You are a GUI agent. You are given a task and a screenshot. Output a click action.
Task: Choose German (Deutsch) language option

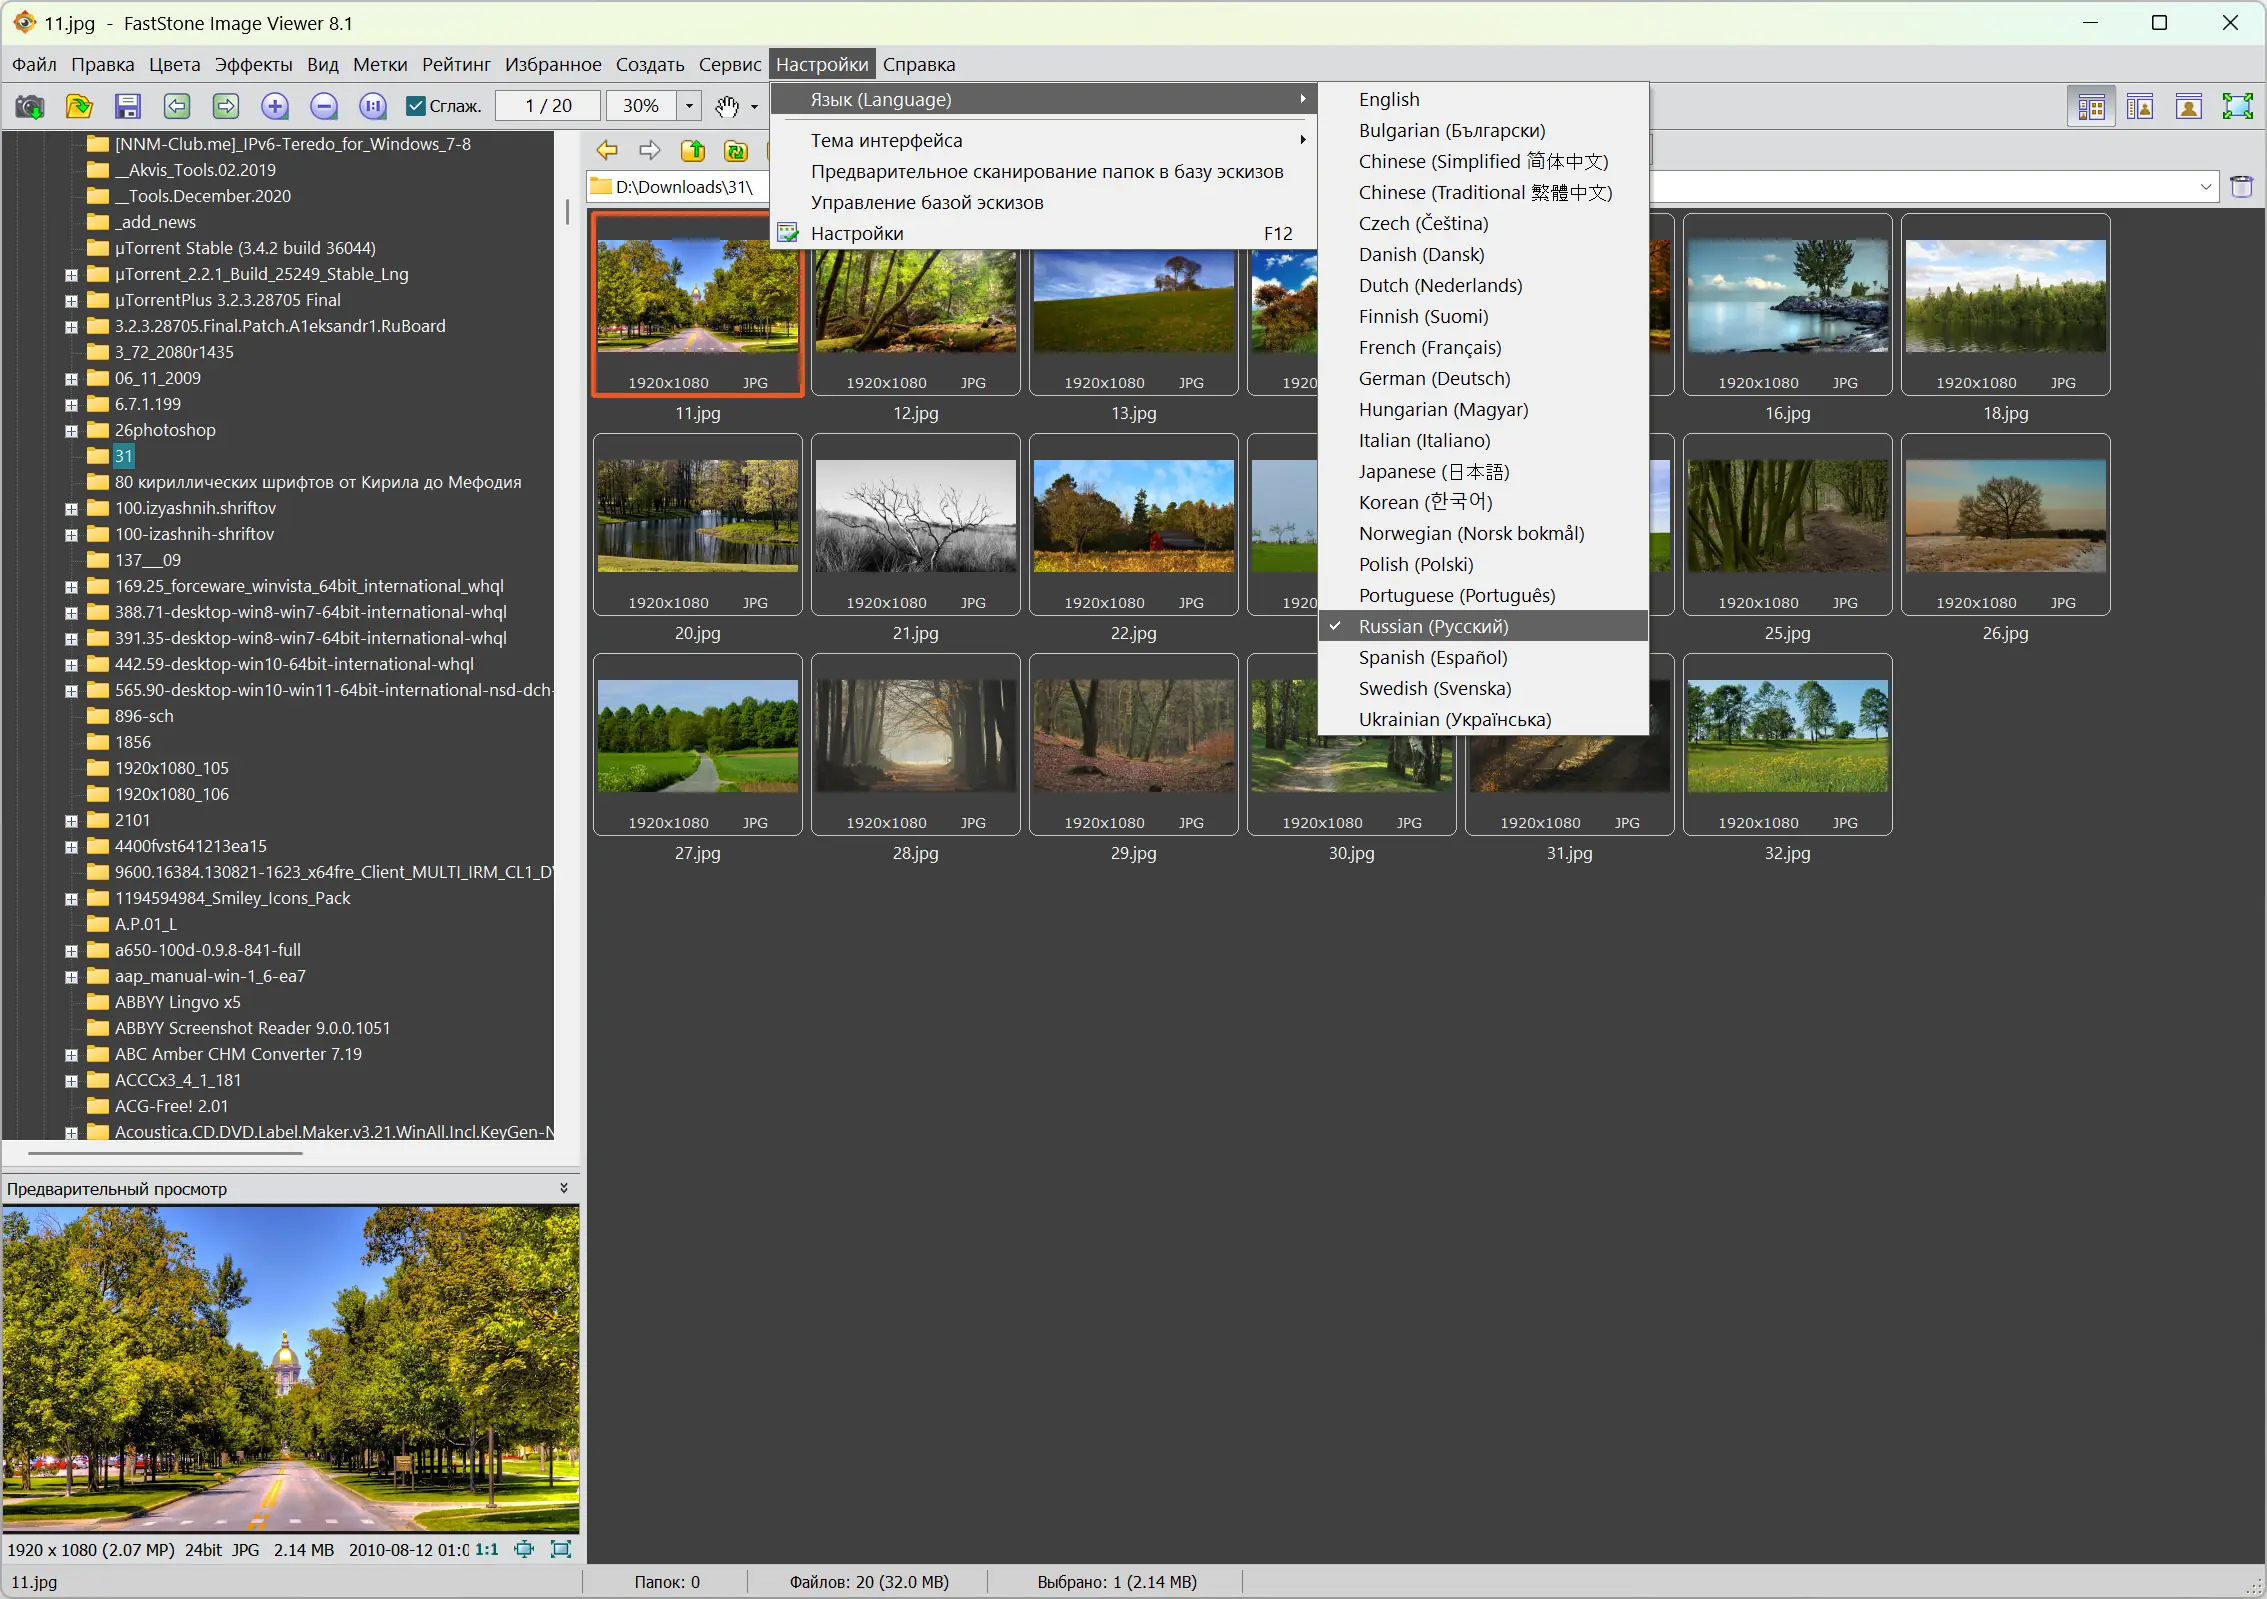(1434, 378)
